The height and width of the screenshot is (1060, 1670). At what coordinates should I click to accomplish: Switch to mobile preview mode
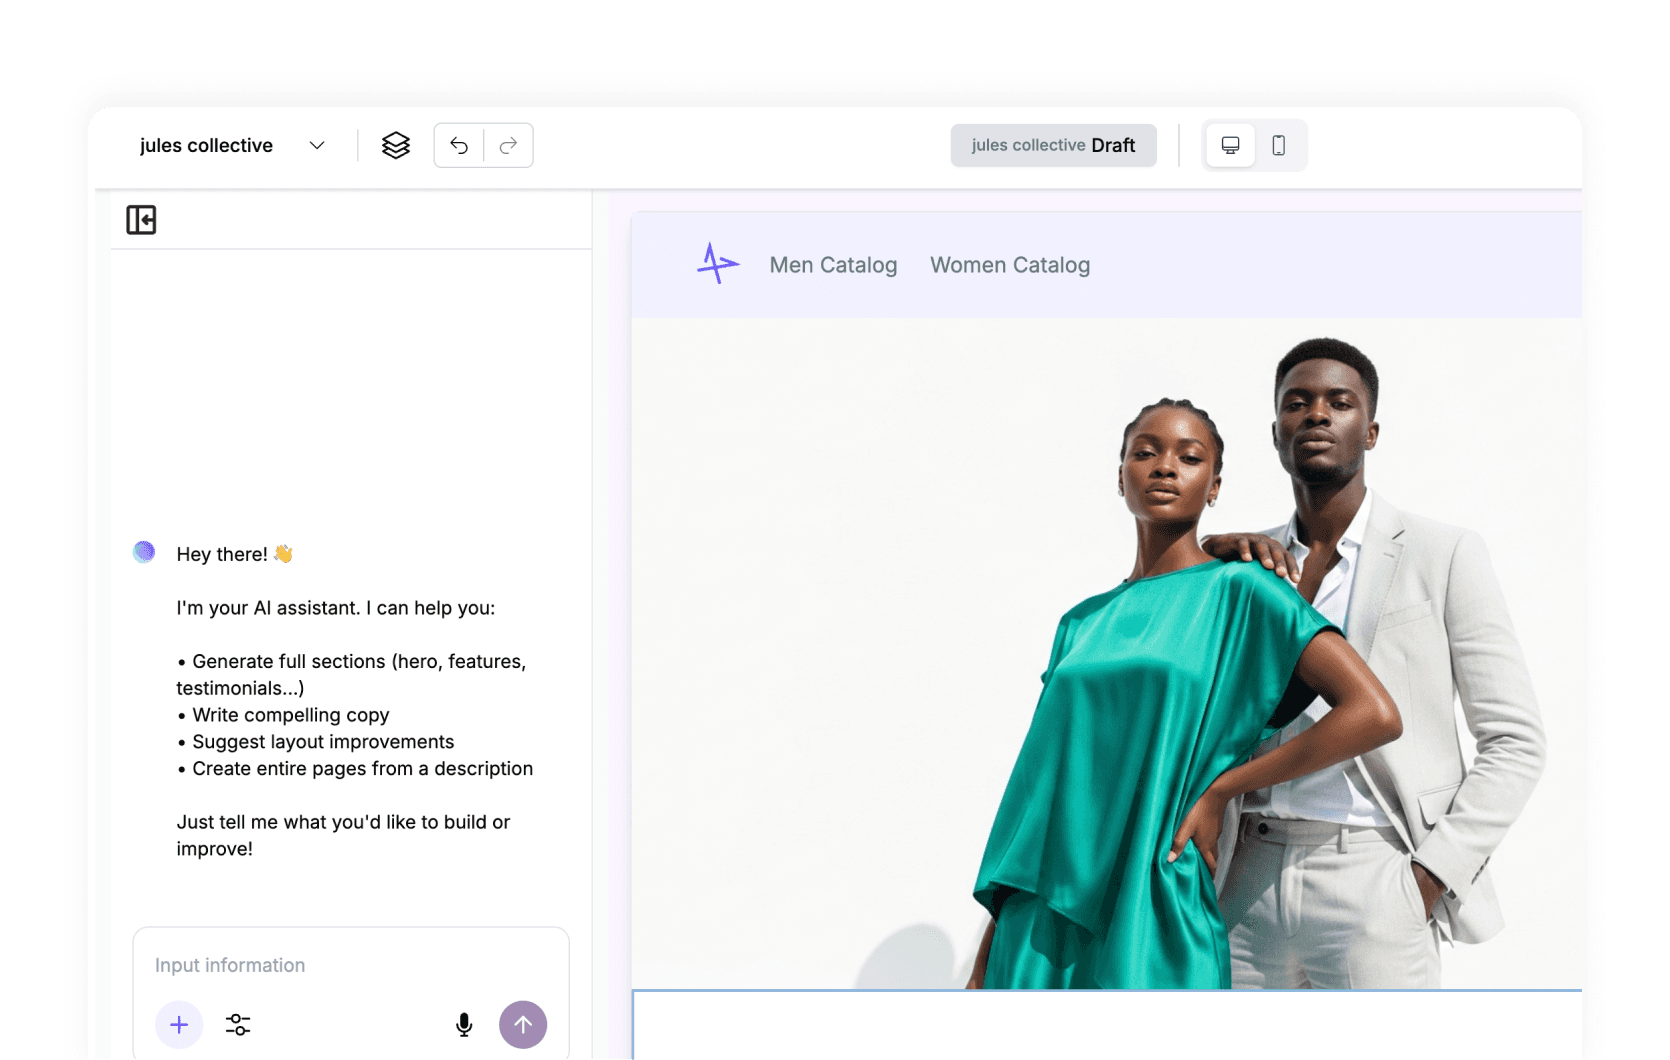1279,146
